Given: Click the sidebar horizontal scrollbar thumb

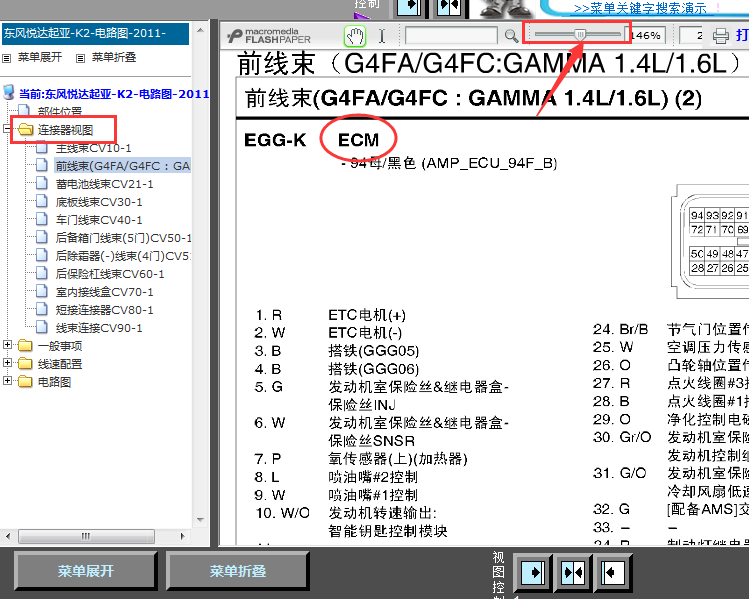Looking at the screenshot, I should pyautogui.click(x=86, y=536).
